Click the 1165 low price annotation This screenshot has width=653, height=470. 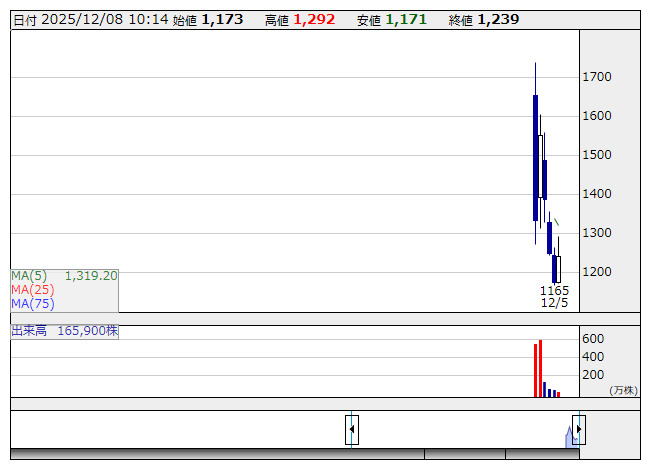[x=554, y=290]
